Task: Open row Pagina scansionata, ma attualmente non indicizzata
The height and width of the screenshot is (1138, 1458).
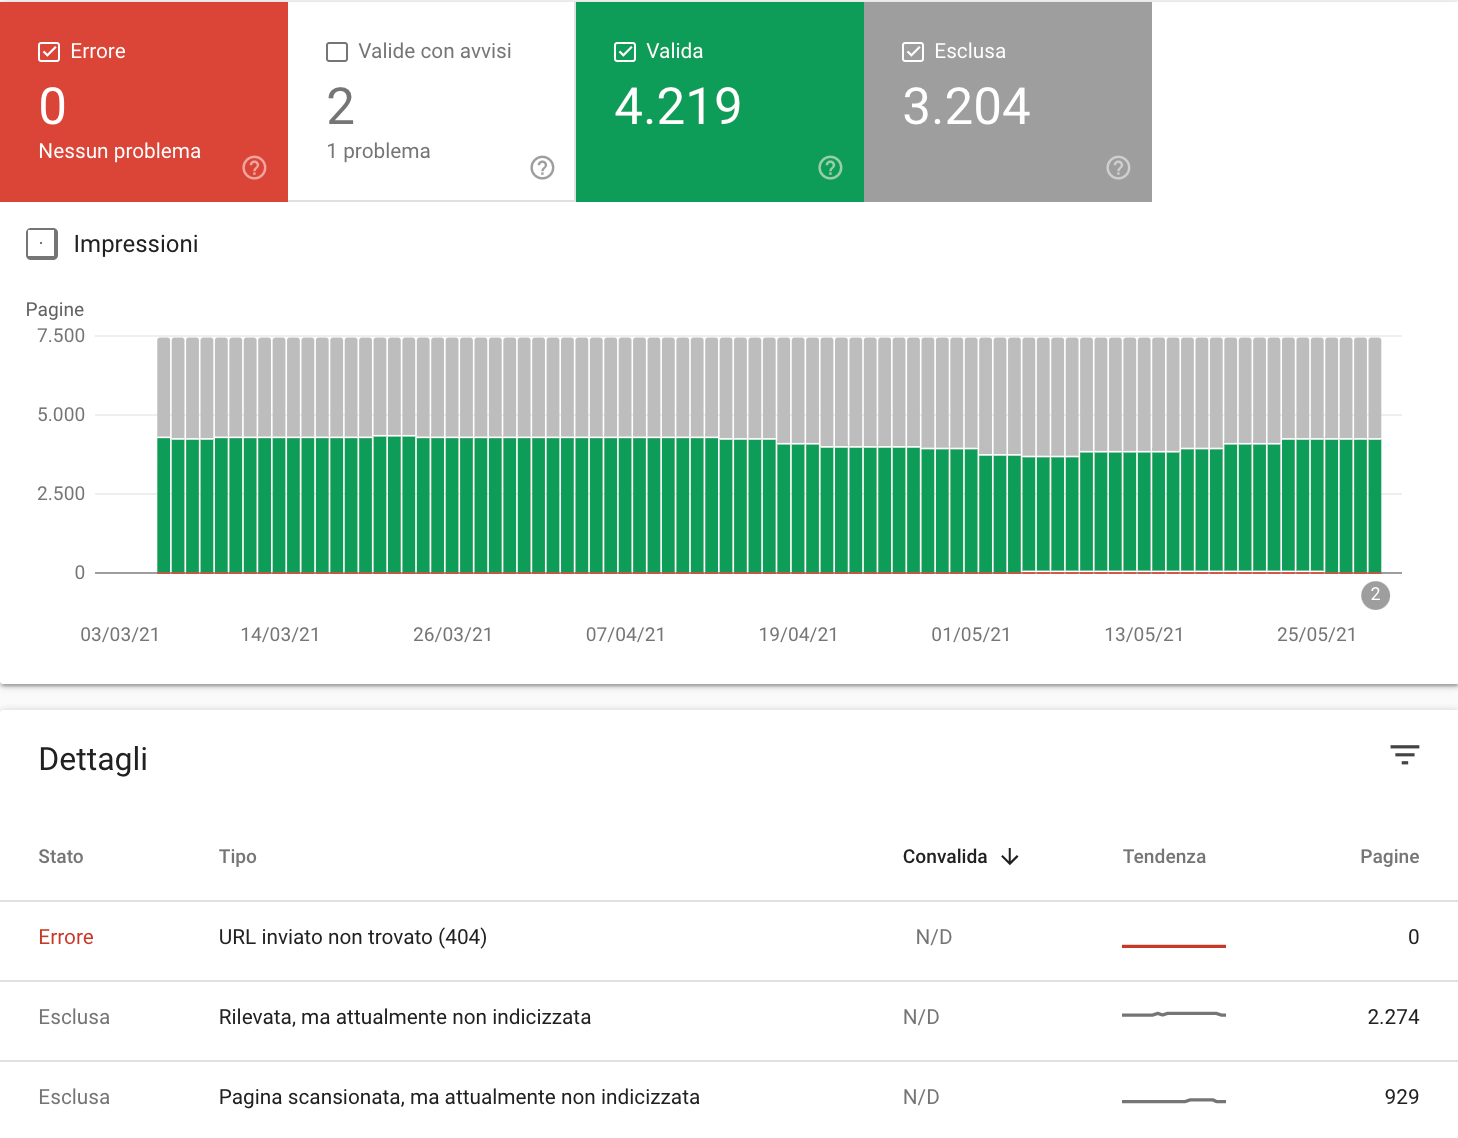Action: tap(729, 1099)
